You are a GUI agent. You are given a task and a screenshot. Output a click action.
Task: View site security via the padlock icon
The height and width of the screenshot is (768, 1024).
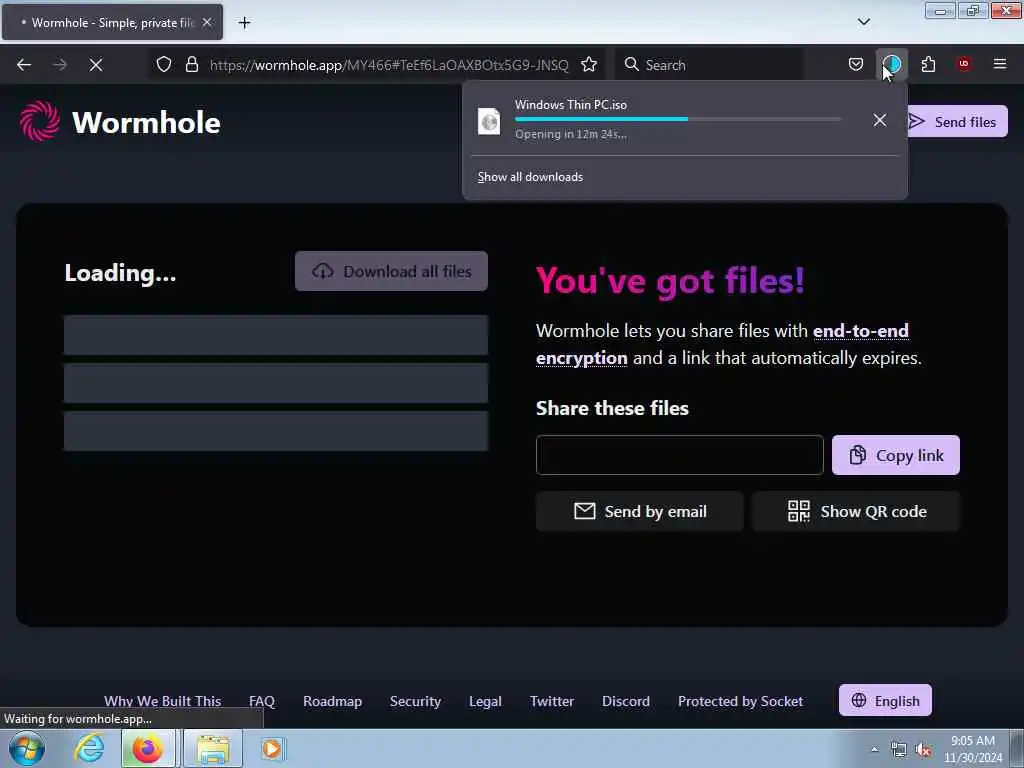pos(191,64)
